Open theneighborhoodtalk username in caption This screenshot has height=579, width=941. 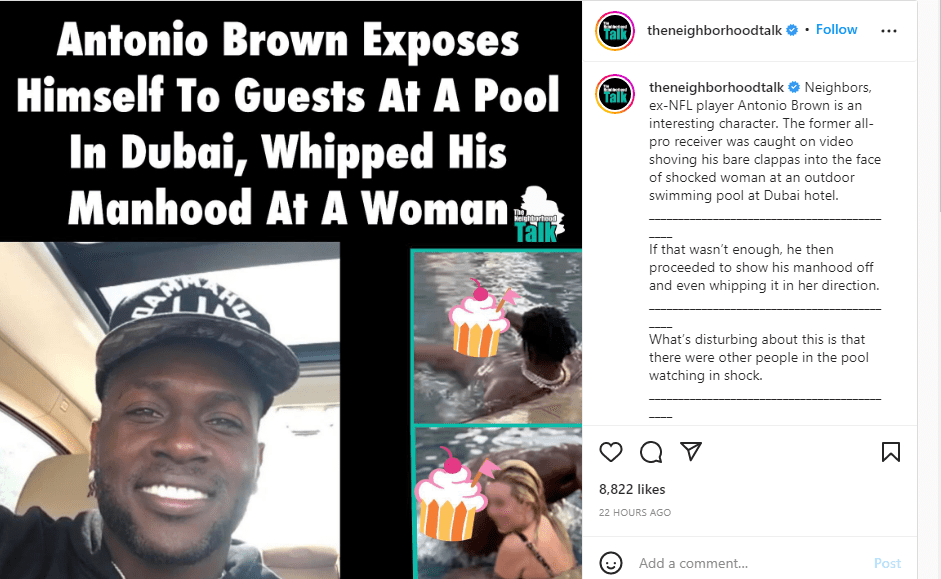[717, 87]
